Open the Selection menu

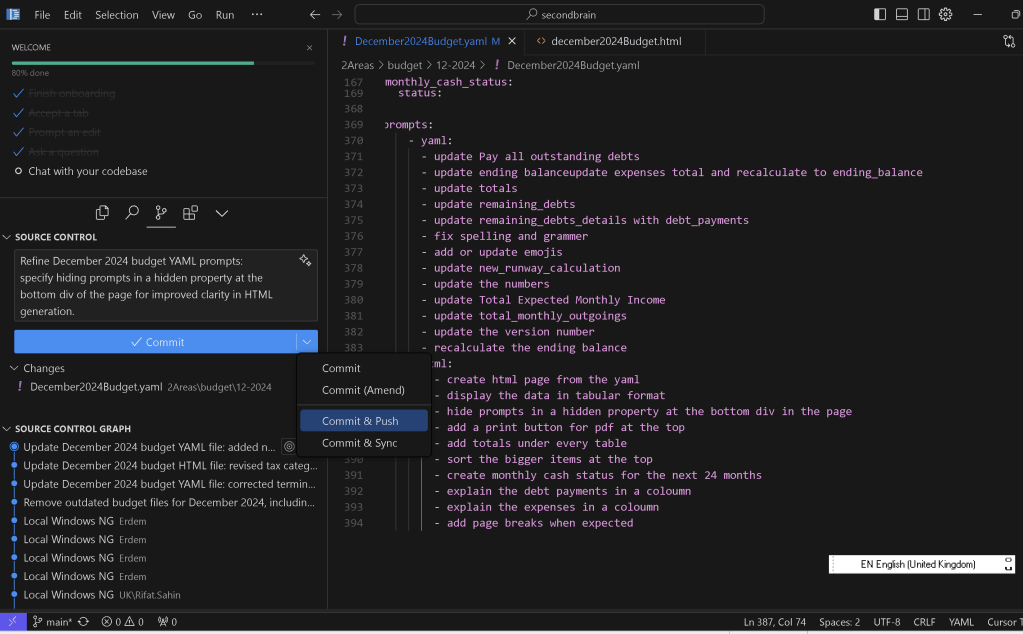click(116, 14)
